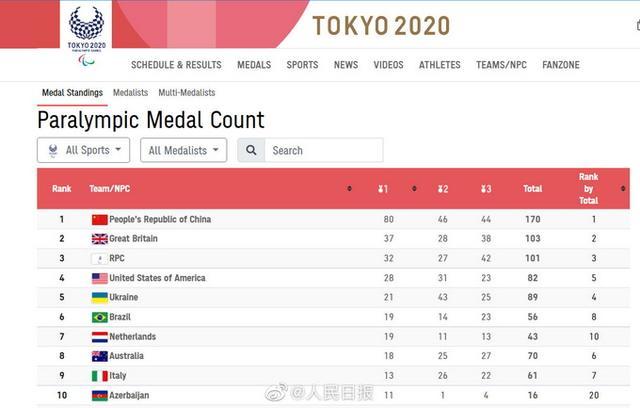Image resolution: width=640 pixels, height=408 pixels.
Task: Click the People's Republic of China flag
Action: point(100,220)
